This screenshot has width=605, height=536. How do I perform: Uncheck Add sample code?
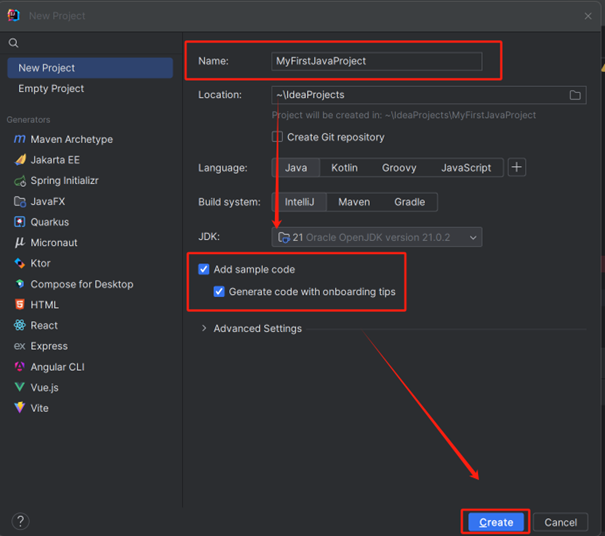coord(204,270)
